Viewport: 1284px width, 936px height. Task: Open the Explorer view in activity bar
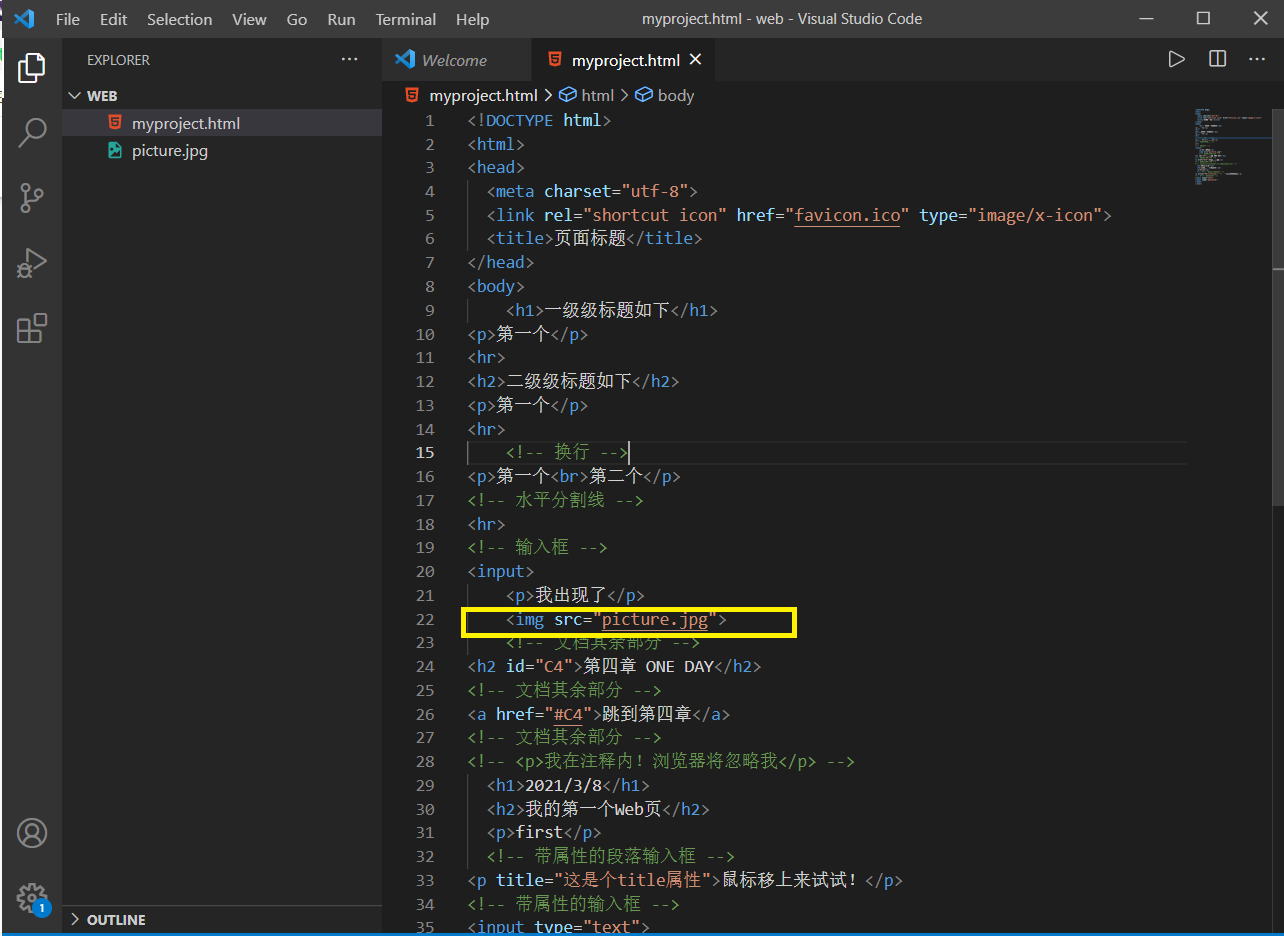pyautogui.click(x=32, y=68)
